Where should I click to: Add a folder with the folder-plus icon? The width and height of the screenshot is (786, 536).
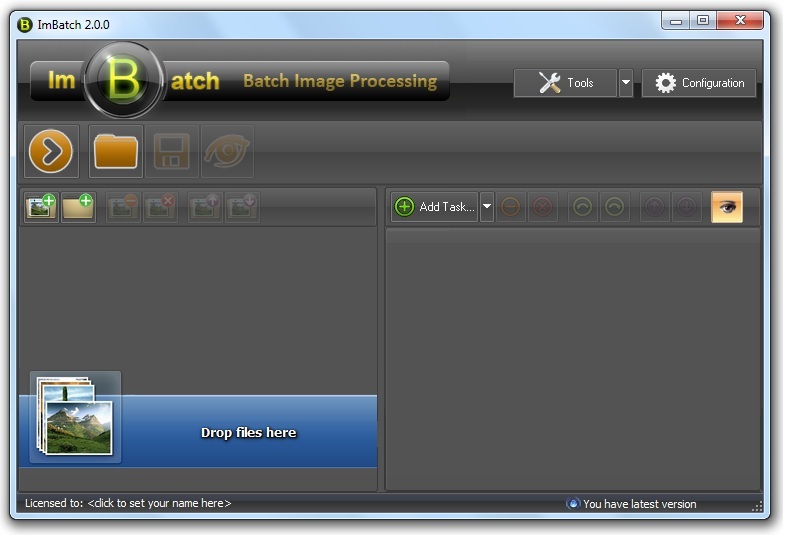pyautogui.click(x=79, y=207)
